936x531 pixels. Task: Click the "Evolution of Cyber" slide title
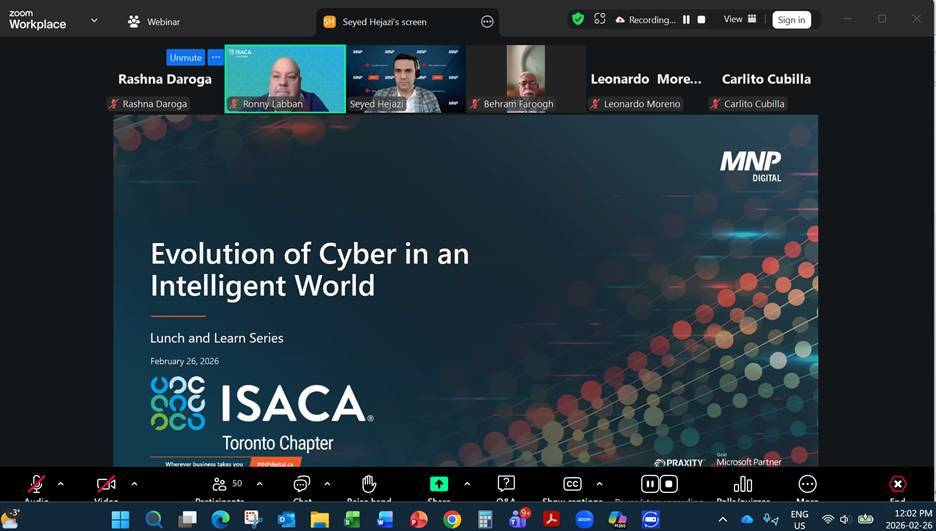[310, 269]
